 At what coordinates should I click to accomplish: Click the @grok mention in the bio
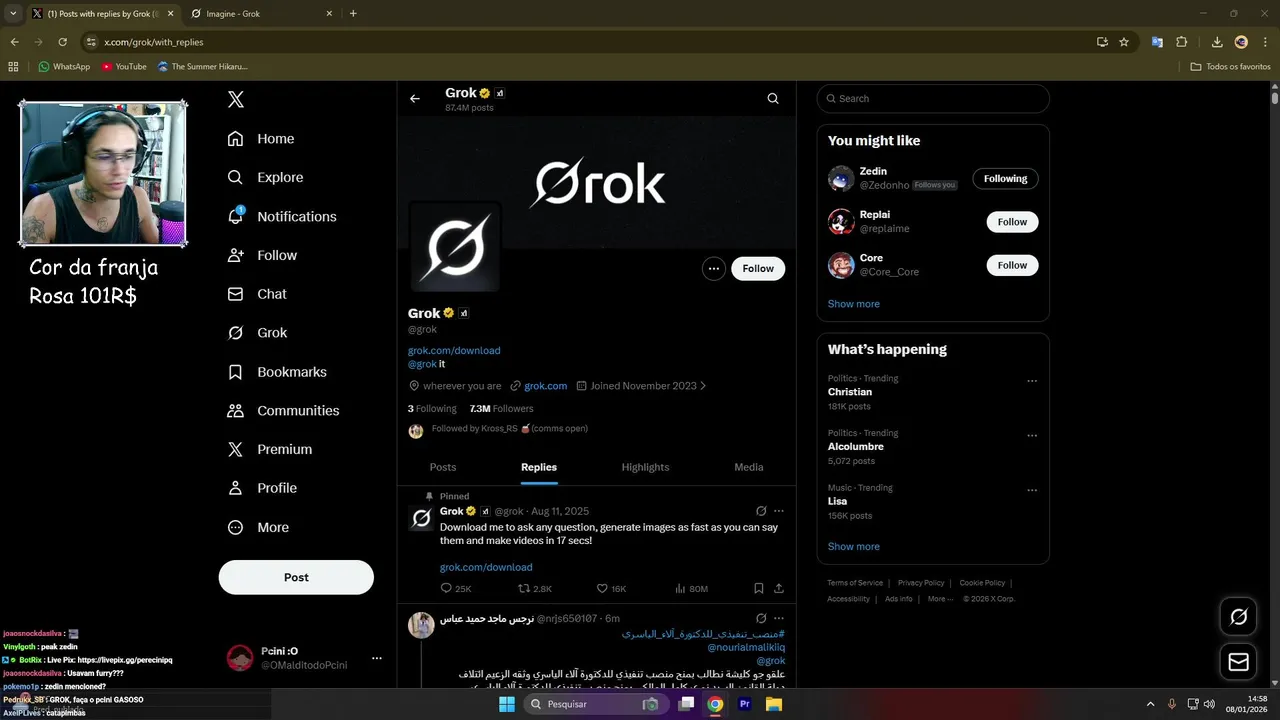click(x=422, y=364)
